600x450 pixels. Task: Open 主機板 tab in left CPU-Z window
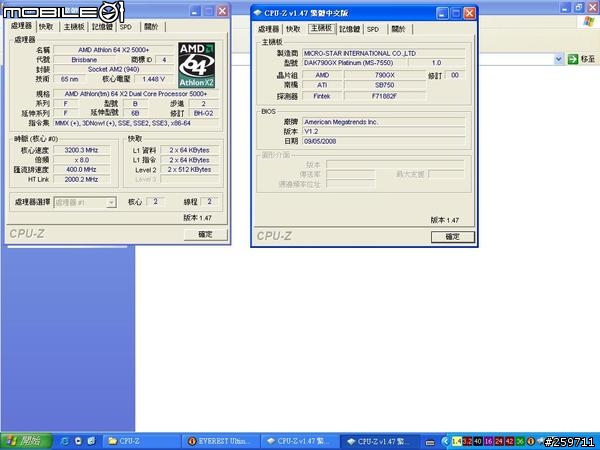click(x=74, y=27)
